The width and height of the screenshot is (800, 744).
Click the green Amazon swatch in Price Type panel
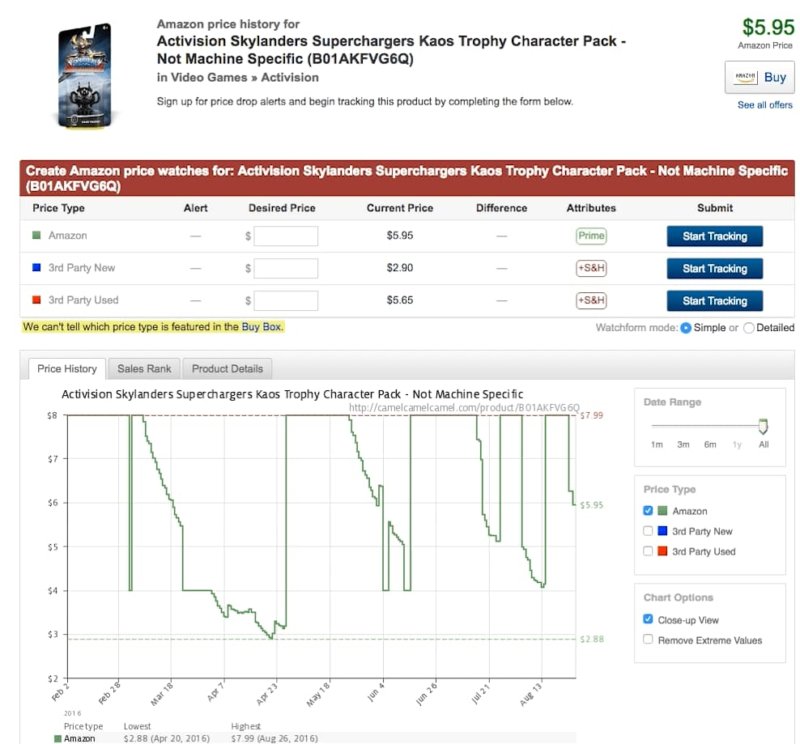tap(662, 511)
